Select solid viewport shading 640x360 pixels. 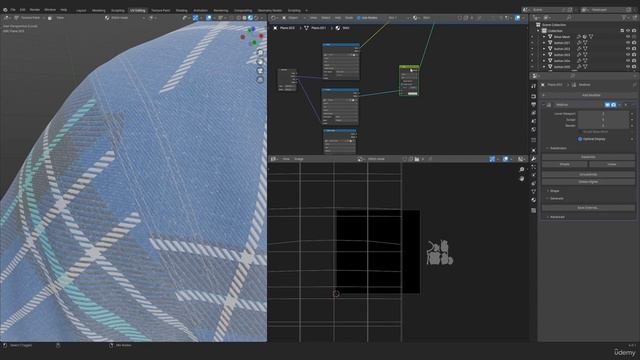pyautogui.click(x=244, y=18)
